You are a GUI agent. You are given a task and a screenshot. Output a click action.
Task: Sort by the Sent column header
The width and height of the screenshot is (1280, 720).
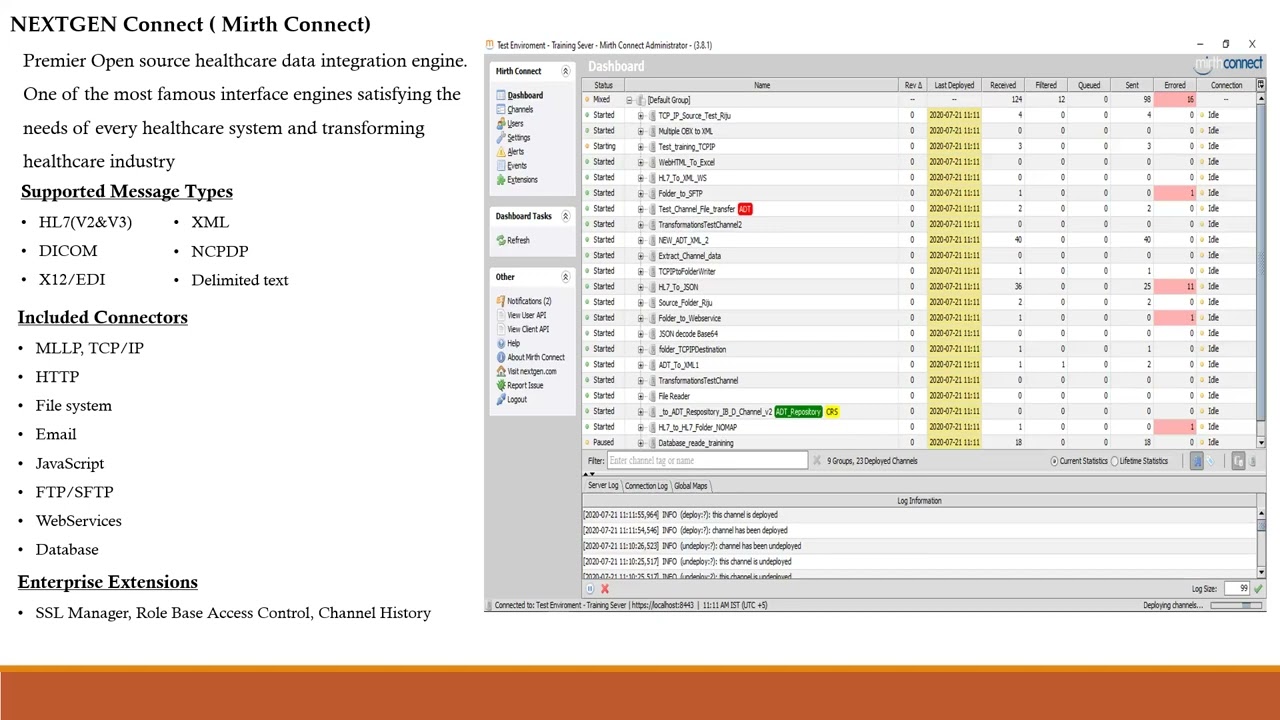[x=1132, y=85]
